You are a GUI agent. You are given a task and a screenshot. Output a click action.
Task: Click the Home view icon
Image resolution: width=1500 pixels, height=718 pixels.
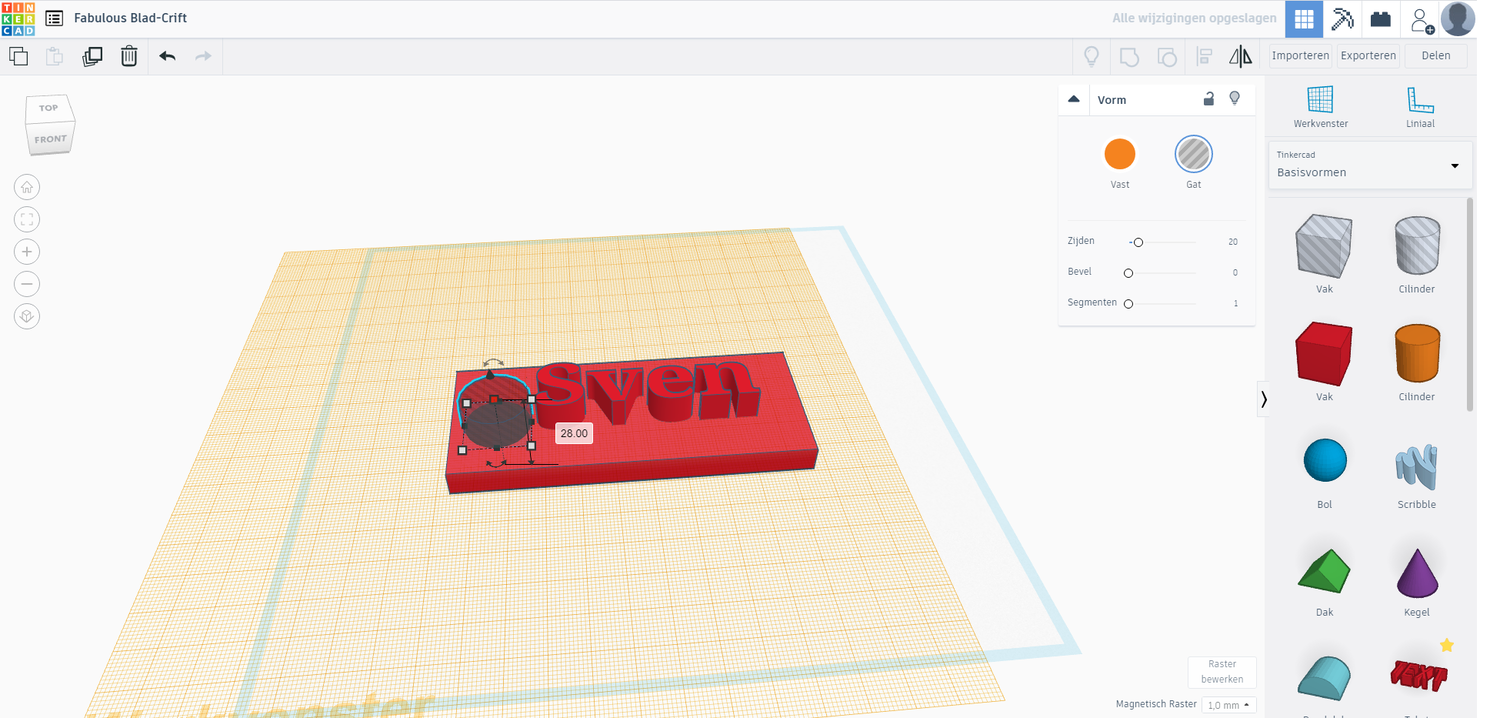pos(27,187)
